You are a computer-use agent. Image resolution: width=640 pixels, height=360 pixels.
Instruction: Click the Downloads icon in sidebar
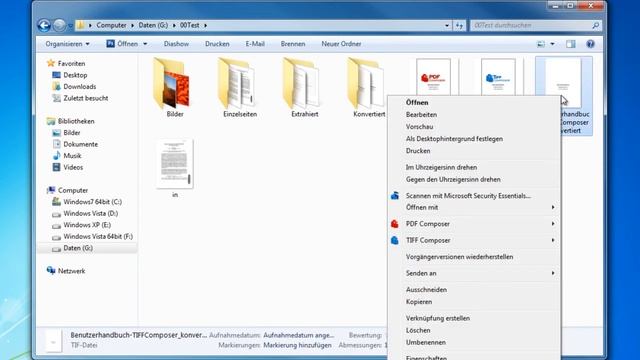click(x=56, y=87)
